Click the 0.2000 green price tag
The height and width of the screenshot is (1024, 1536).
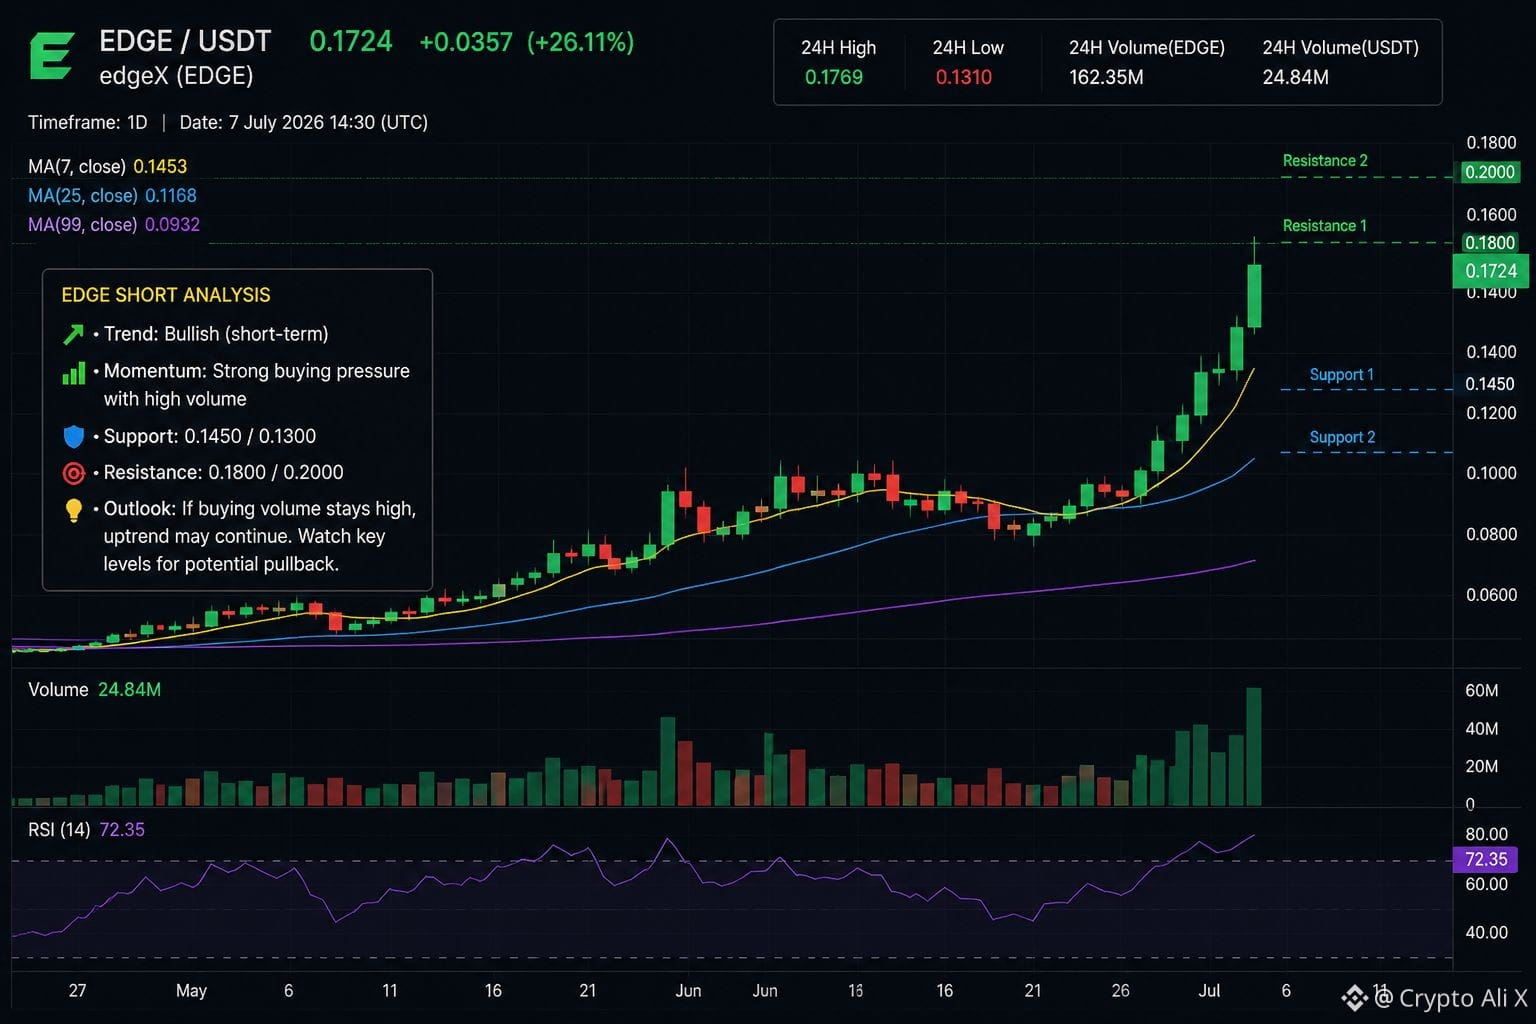[1489, 172]
